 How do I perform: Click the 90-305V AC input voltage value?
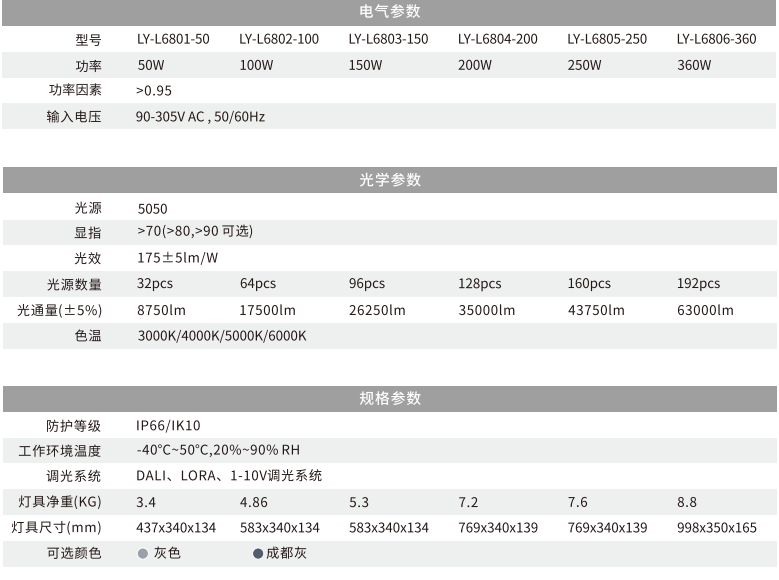click(200, 116)
